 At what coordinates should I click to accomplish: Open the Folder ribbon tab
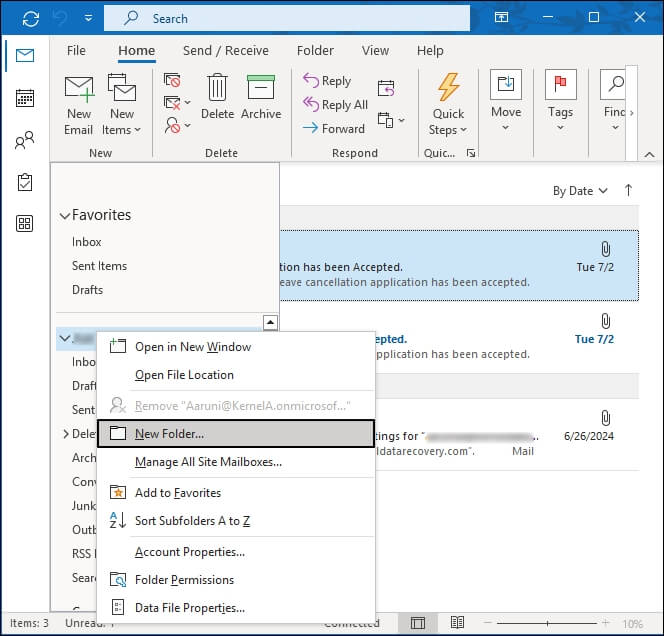(x=315, y=50)
